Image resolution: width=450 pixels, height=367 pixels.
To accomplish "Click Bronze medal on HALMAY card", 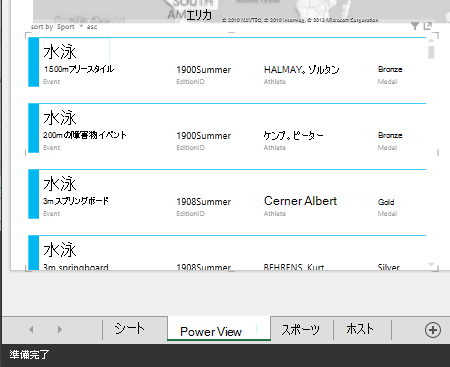I will tap(390, 69).
